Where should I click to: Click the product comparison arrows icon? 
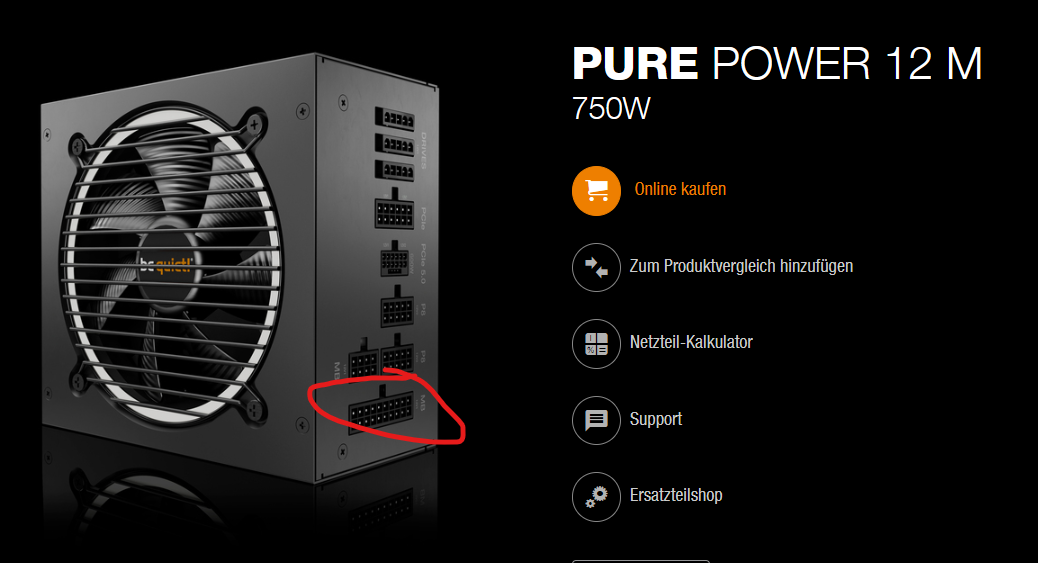(596, 268)
